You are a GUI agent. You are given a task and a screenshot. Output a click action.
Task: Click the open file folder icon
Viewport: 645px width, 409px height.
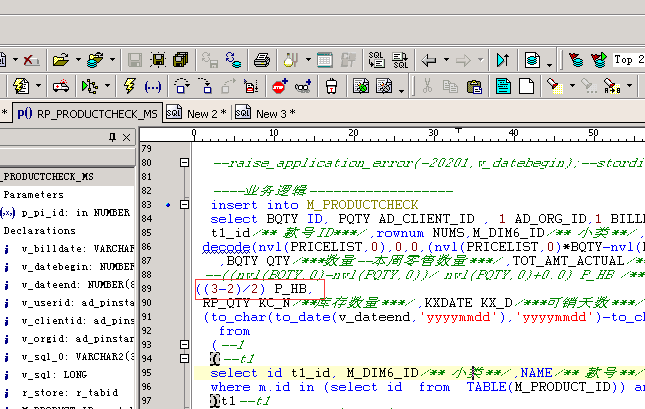pyautogui.click(x=61, y=60)
